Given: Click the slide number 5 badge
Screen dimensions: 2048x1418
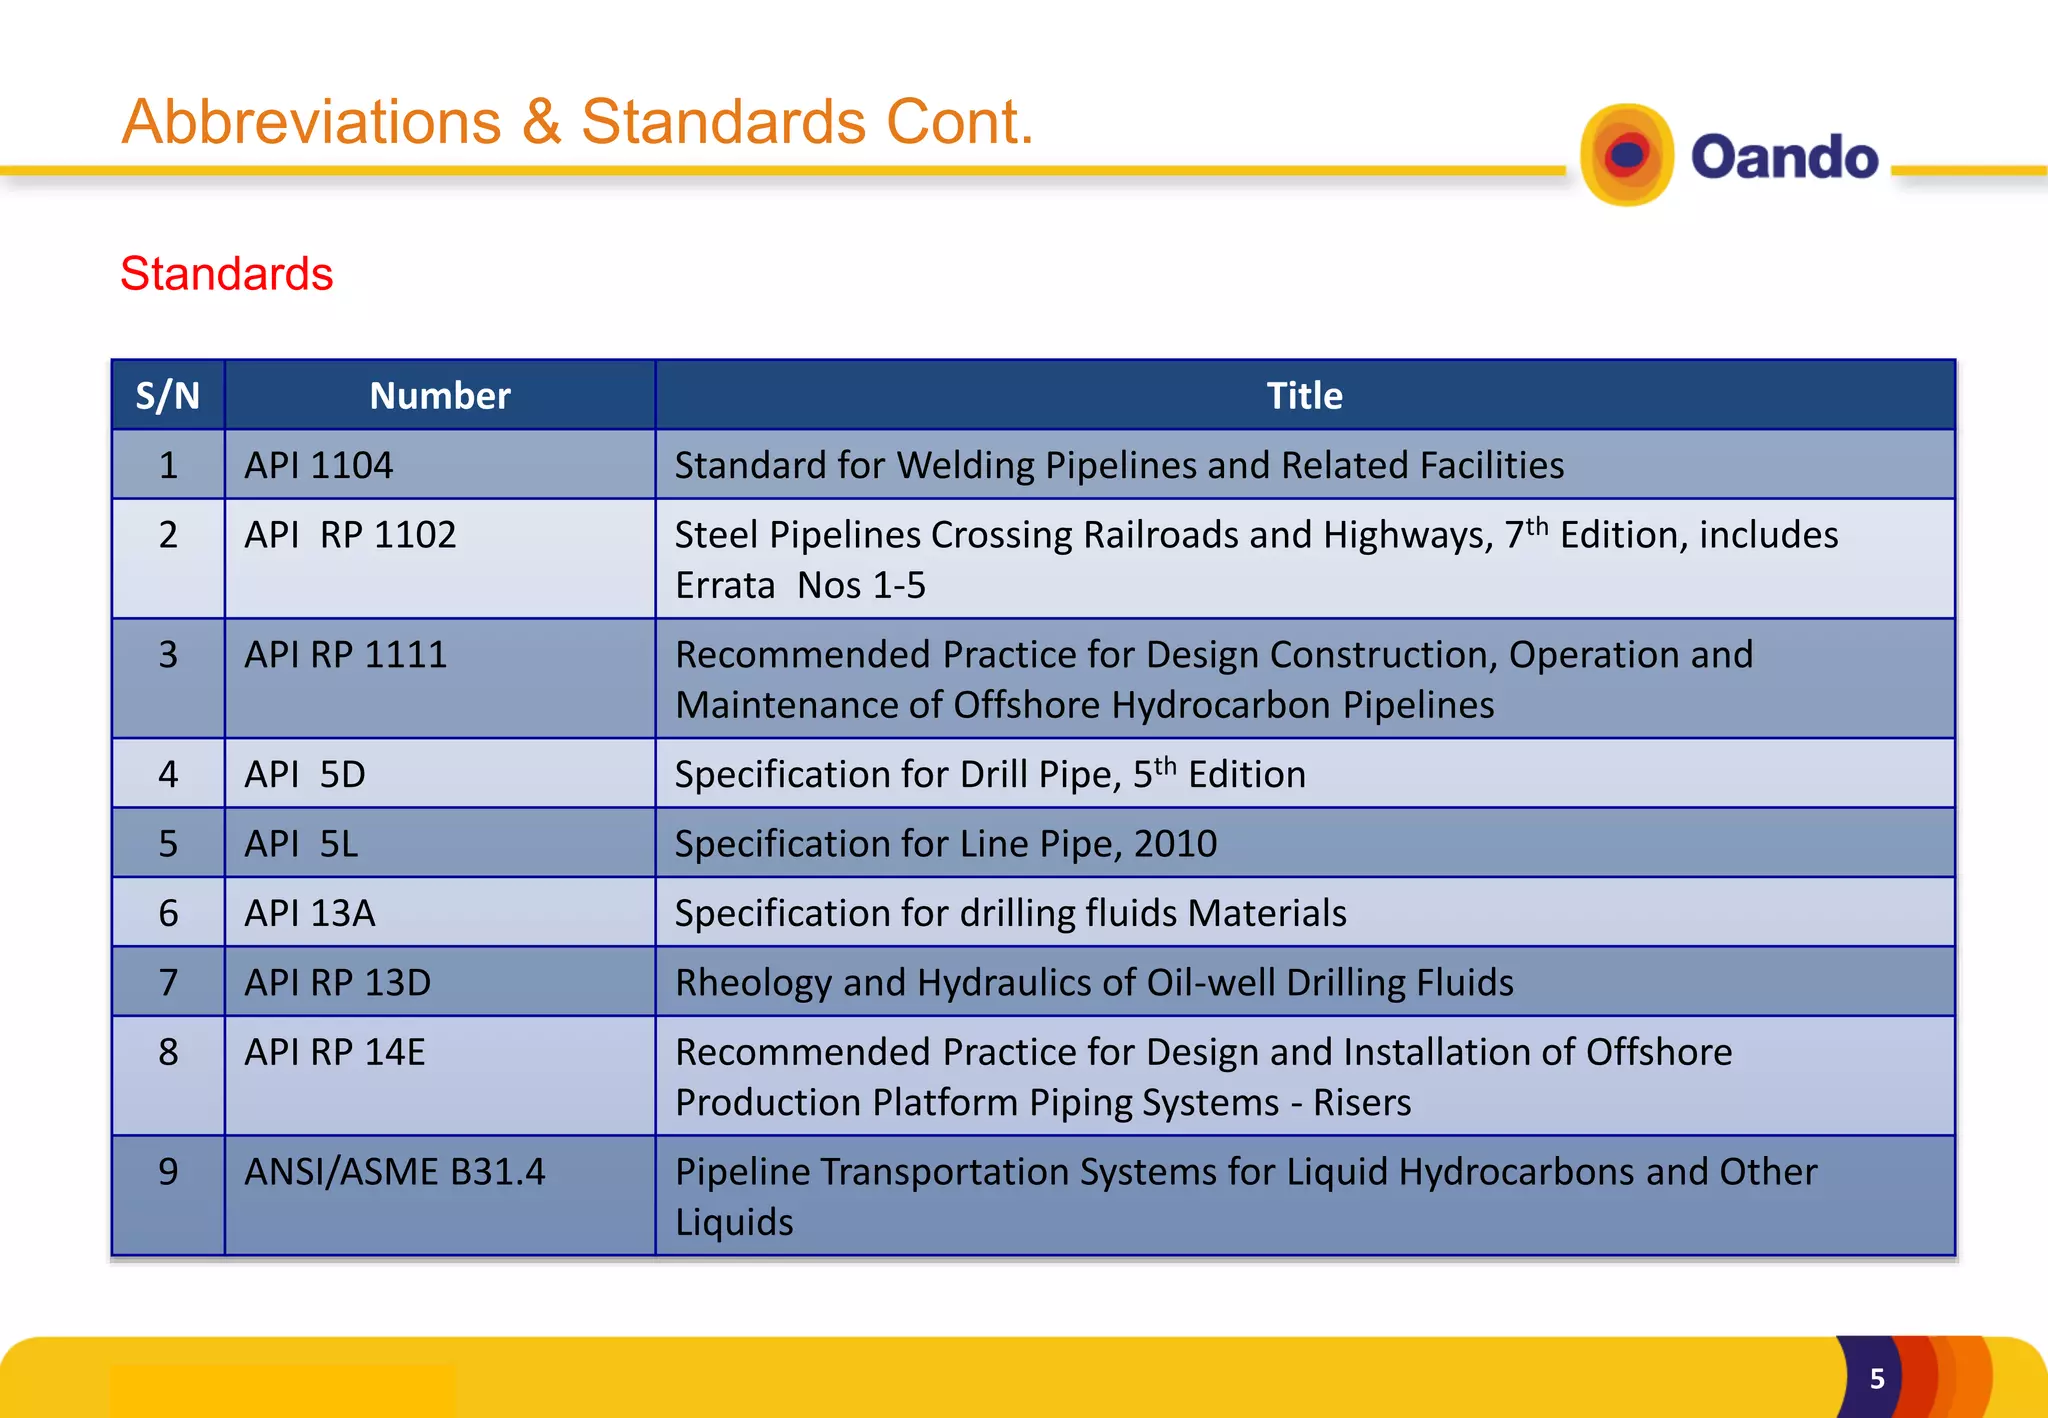Looking at the screenshot, I should click(1876, 1379).
